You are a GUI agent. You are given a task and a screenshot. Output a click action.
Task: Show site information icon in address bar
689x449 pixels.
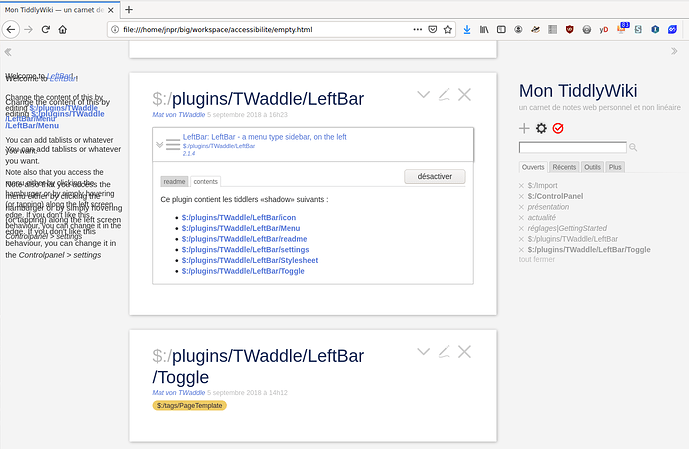click(115, 29)
